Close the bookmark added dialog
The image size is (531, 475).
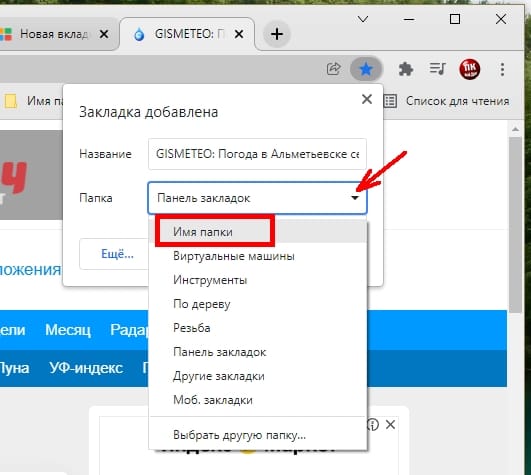pyautogui.click(x=367, y=99)
